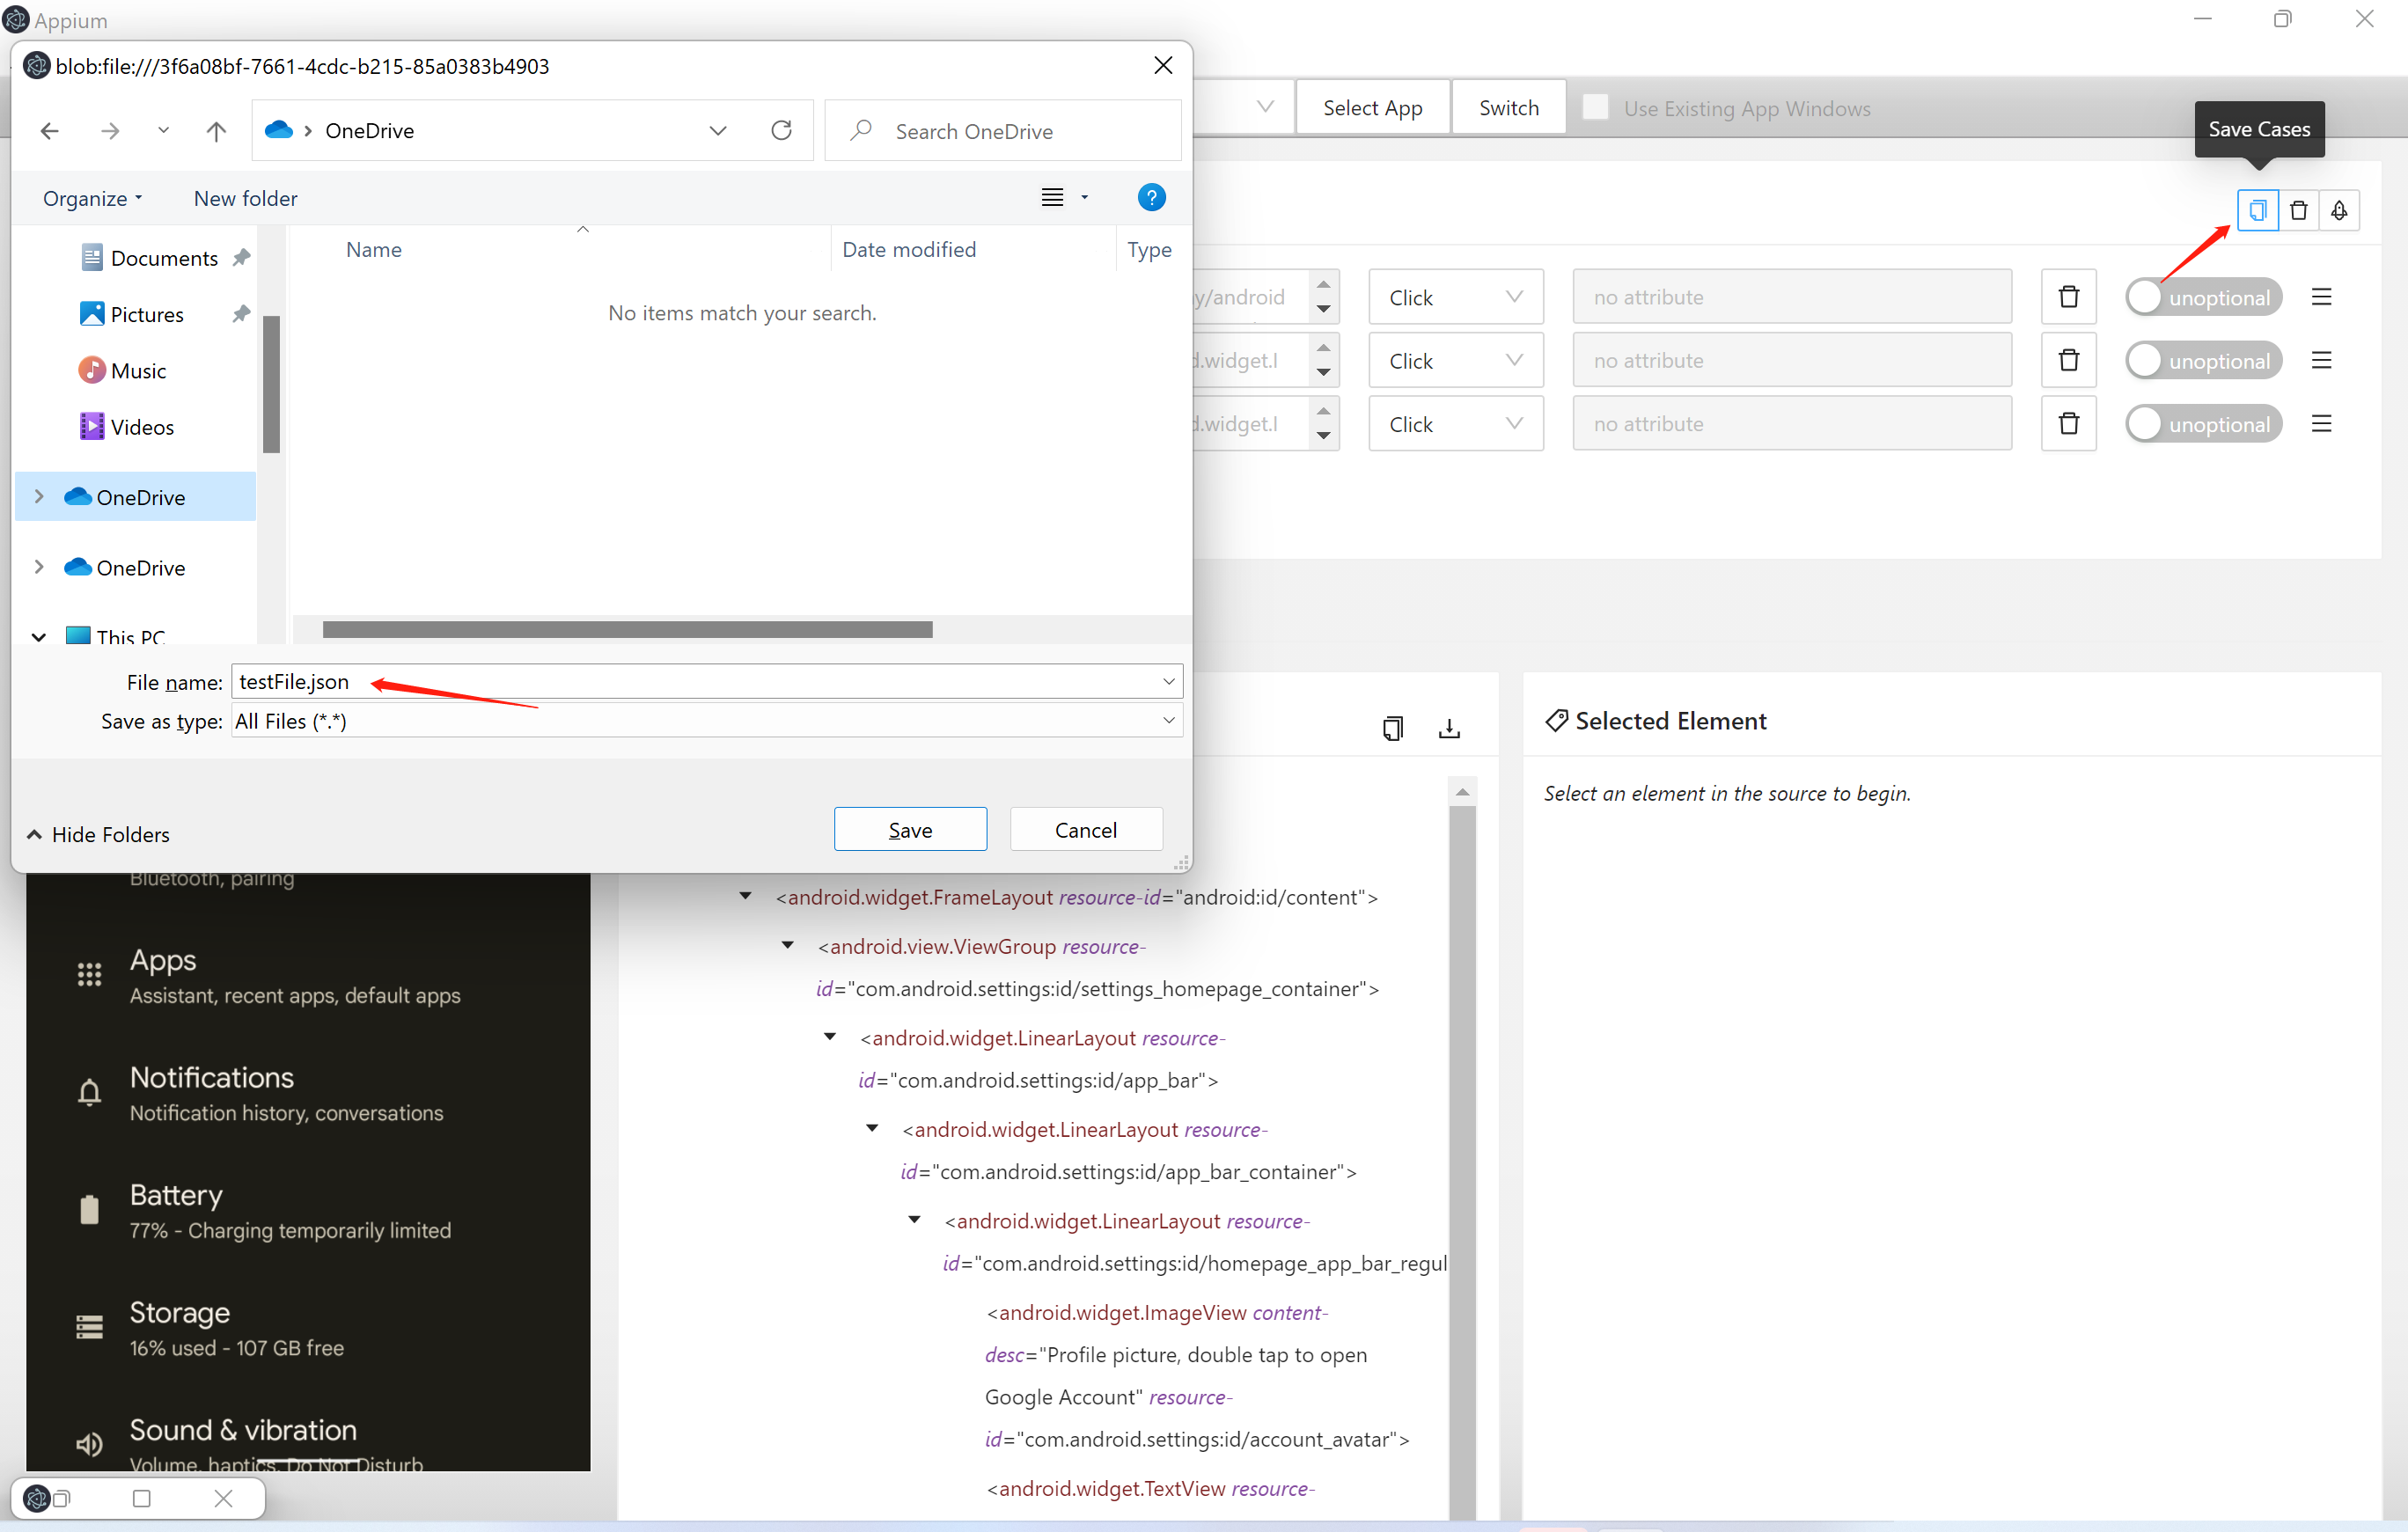
Task: Refresh the OneDrive folder view
Action: click(781, 130)
